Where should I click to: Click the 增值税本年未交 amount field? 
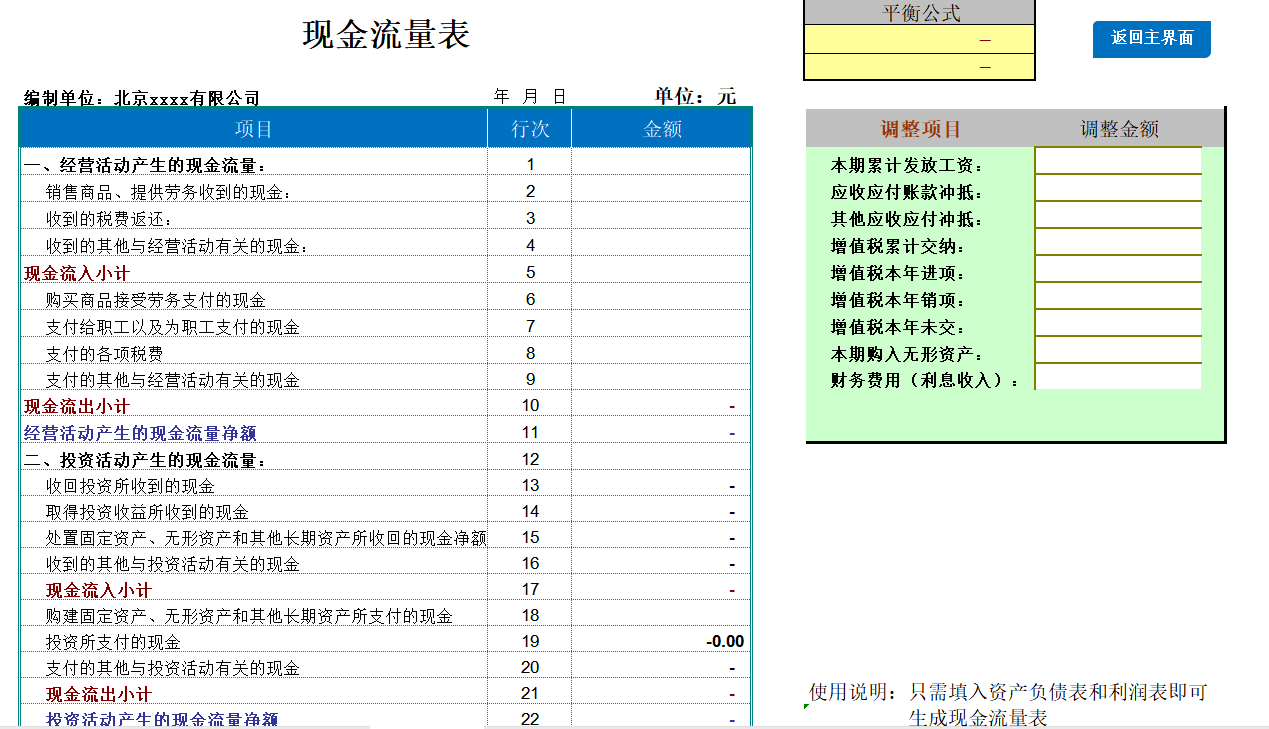click(1117, 324)
